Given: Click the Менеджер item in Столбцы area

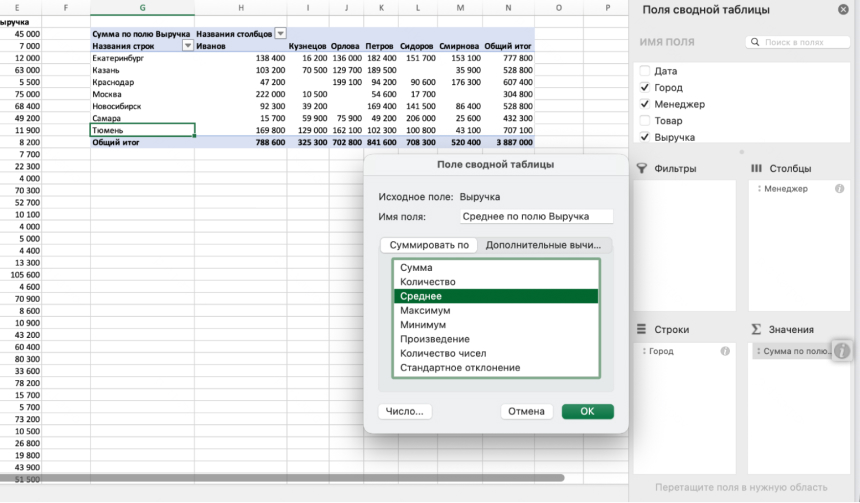Looking at the screenshot, I should click(x=799, y=189).
